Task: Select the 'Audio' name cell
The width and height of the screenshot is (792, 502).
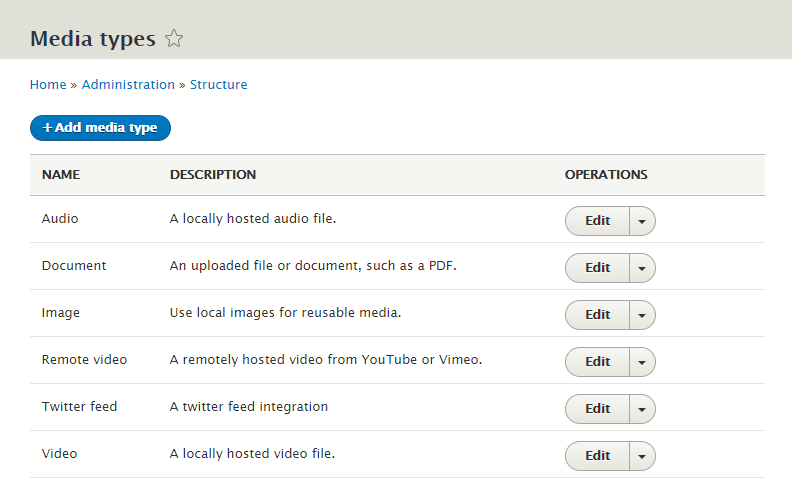Action: pos(60,219)
